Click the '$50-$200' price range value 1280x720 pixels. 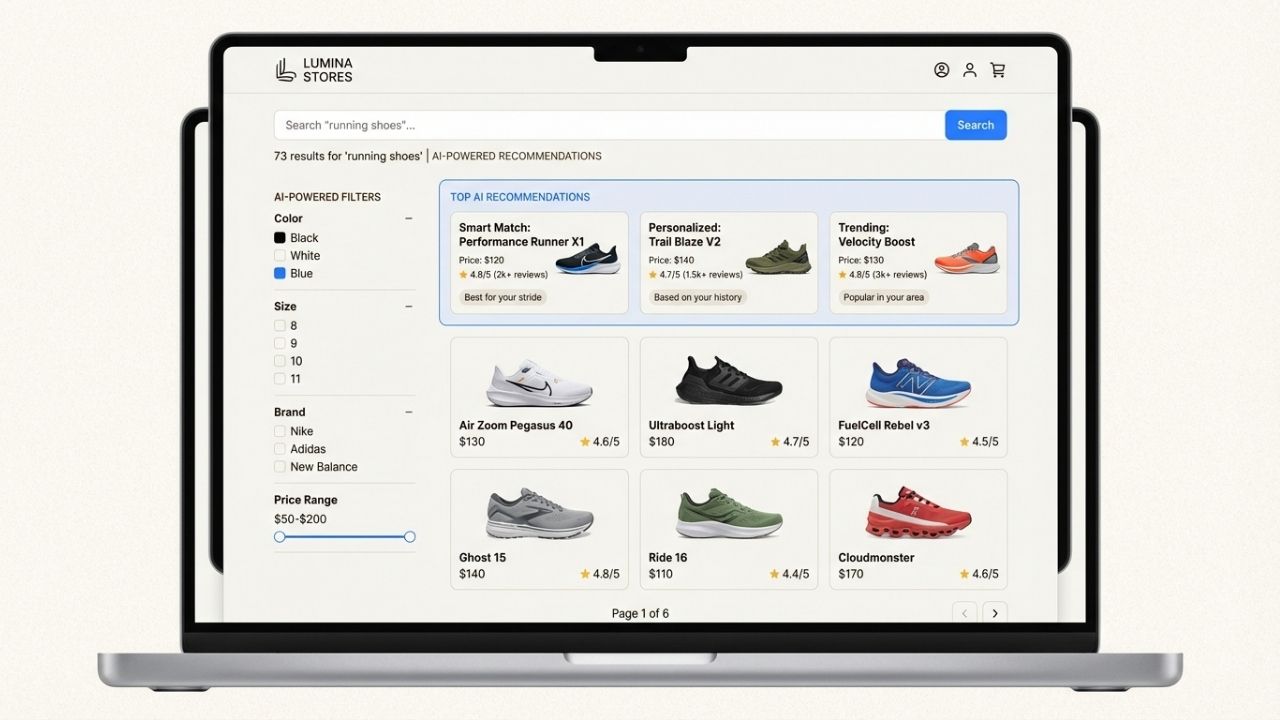(x=300, y=519)
